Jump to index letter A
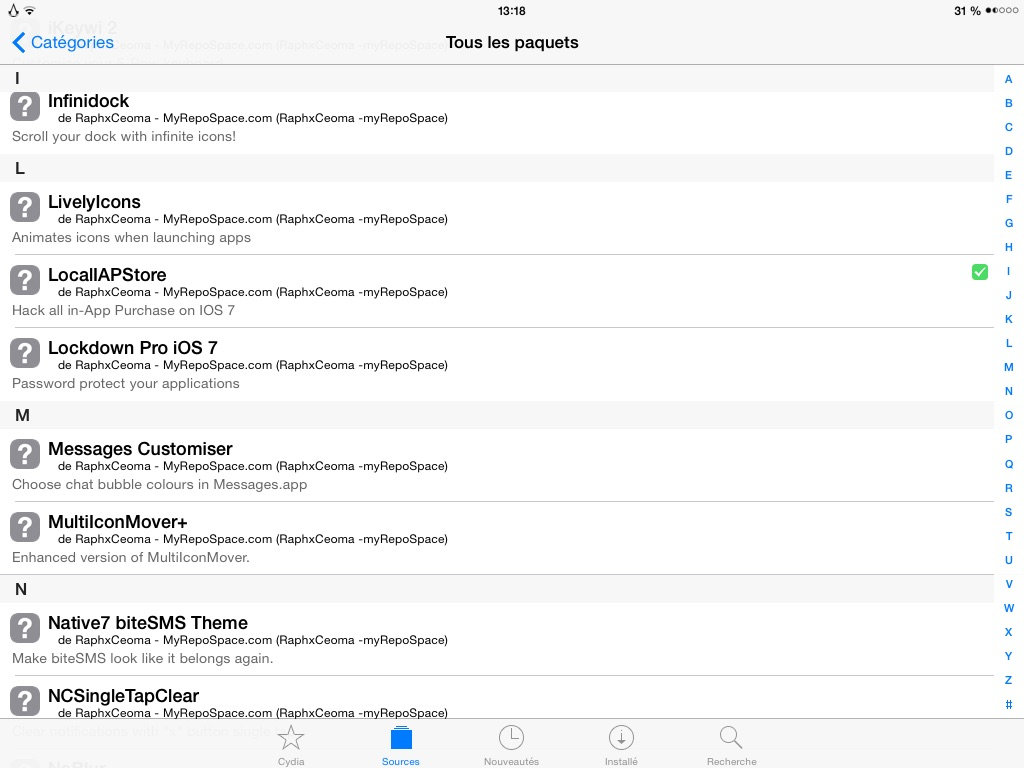The image size is (1024, 768). [1008, 79]
